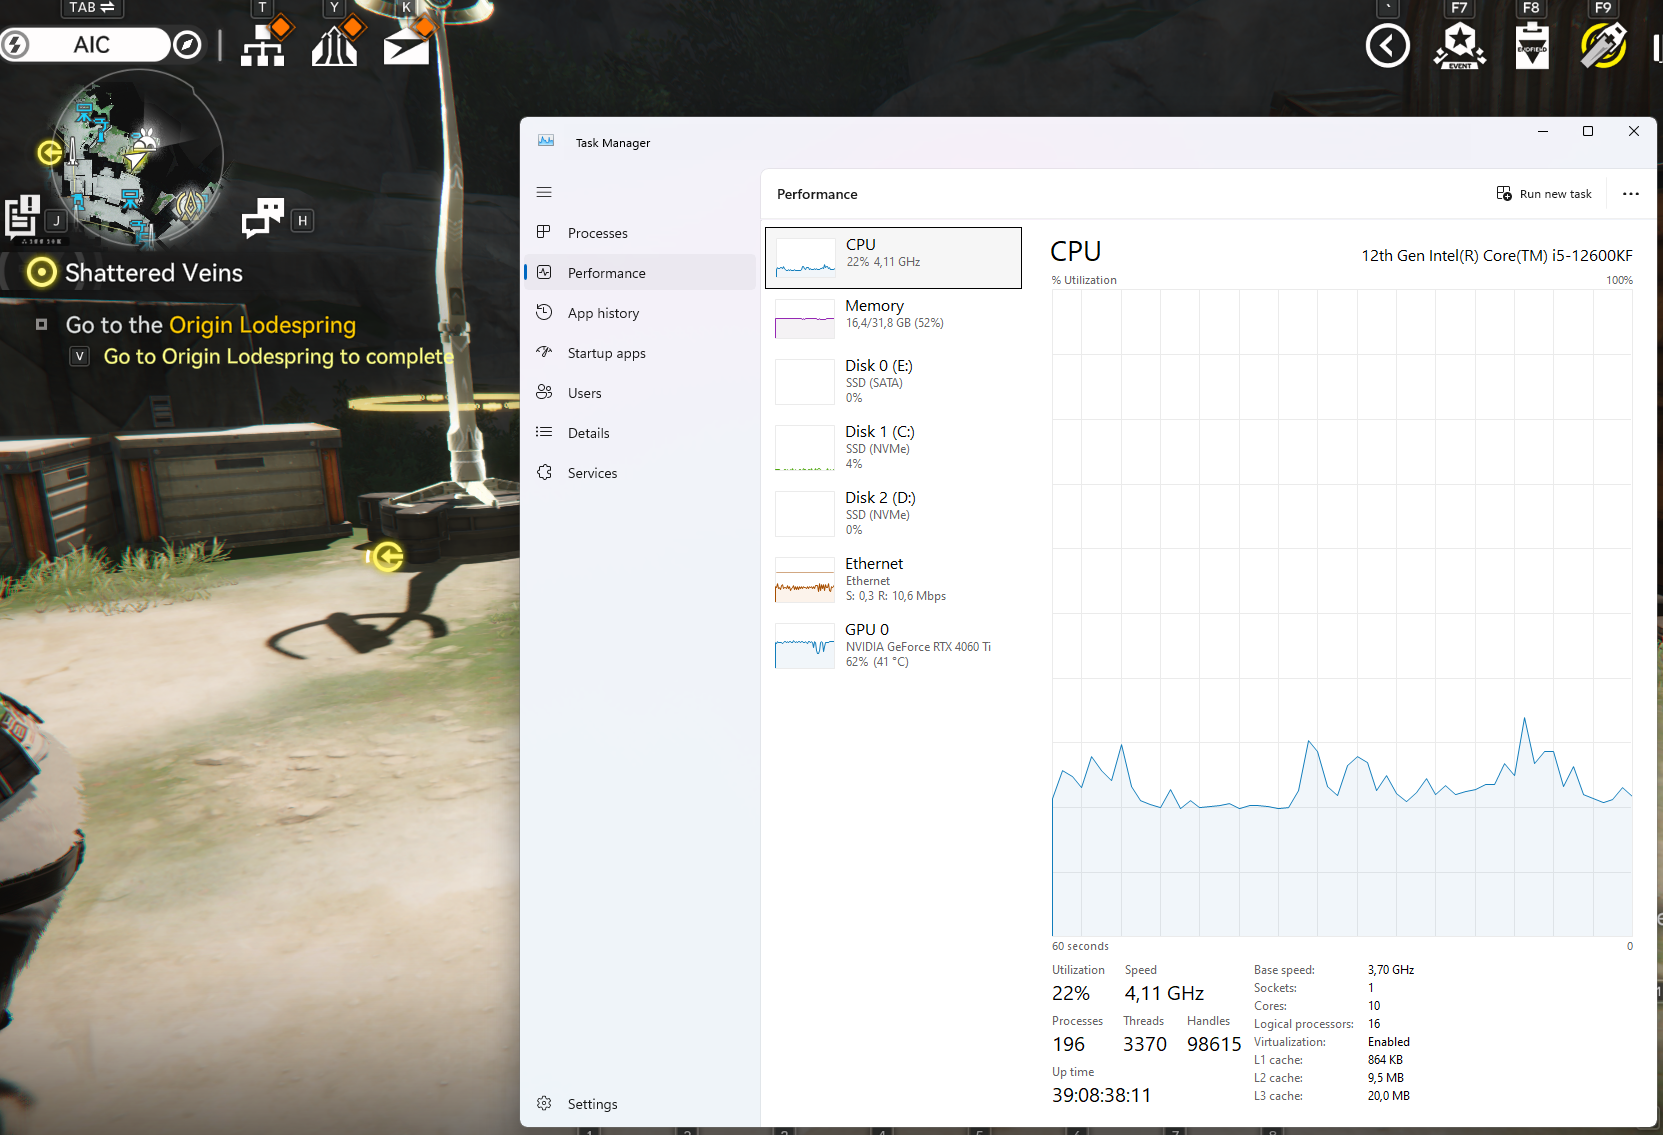1663x1135 pixels.
Task: Click the Run new task button
Action: pos(1544,194)
